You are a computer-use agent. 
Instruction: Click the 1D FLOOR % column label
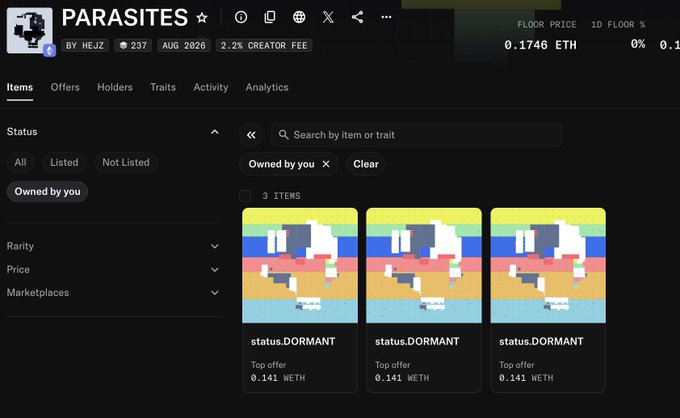[x=618, y=25]
